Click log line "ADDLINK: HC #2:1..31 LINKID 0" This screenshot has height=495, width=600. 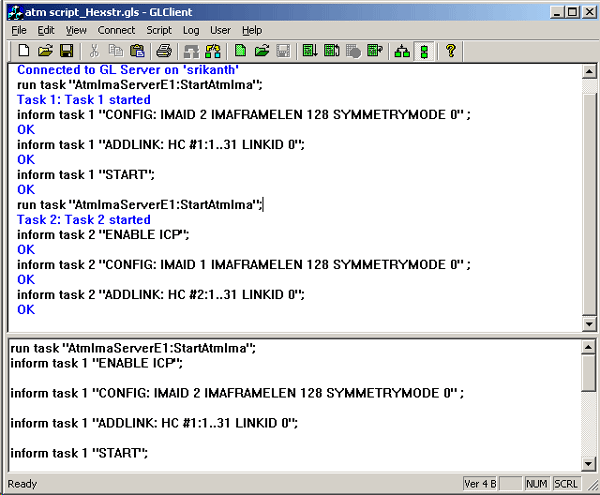[x=161, y=295]
